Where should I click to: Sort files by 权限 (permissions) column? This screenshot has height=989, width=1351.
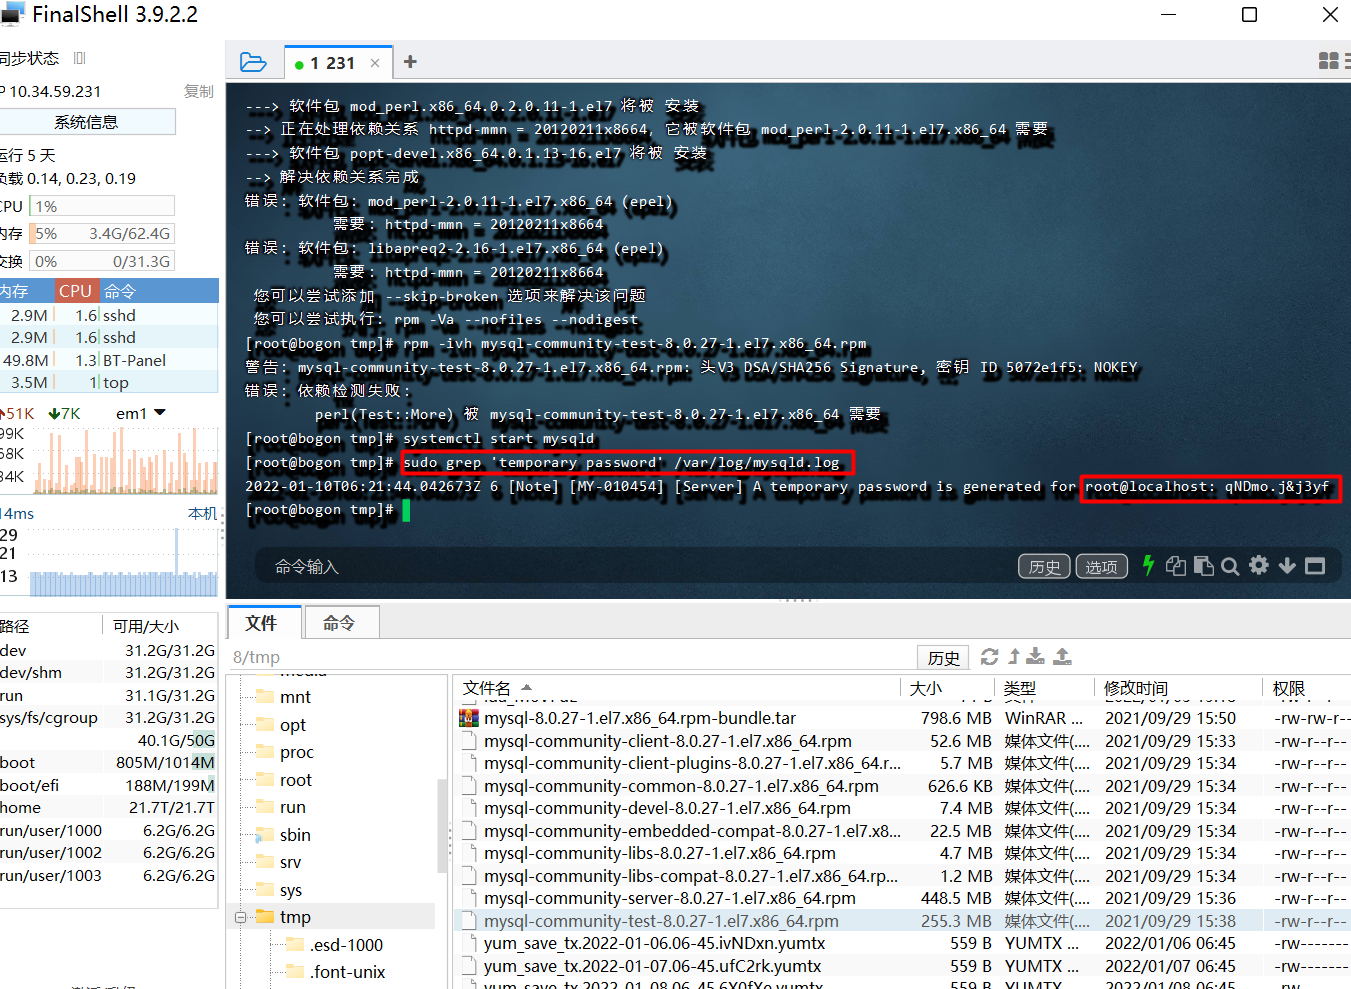tap(1307, 688)
